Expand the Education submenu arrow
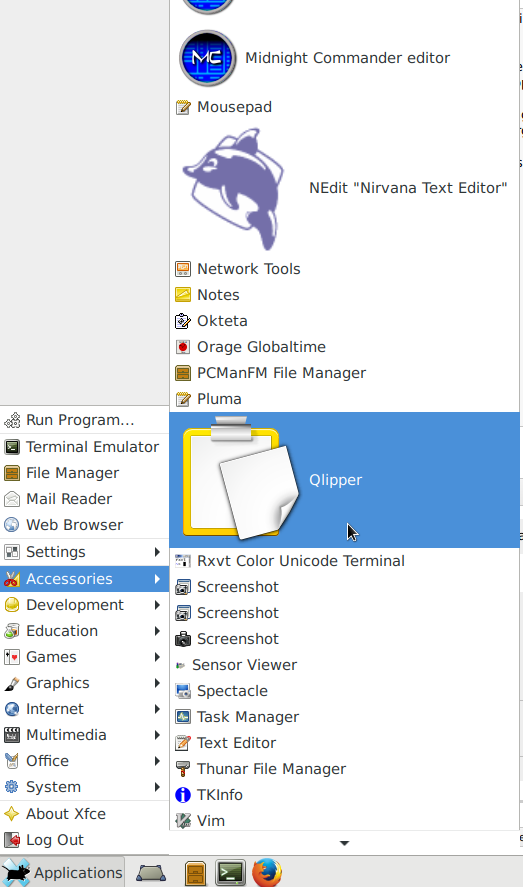Viewport: 523px width, 887px height. 157,631
